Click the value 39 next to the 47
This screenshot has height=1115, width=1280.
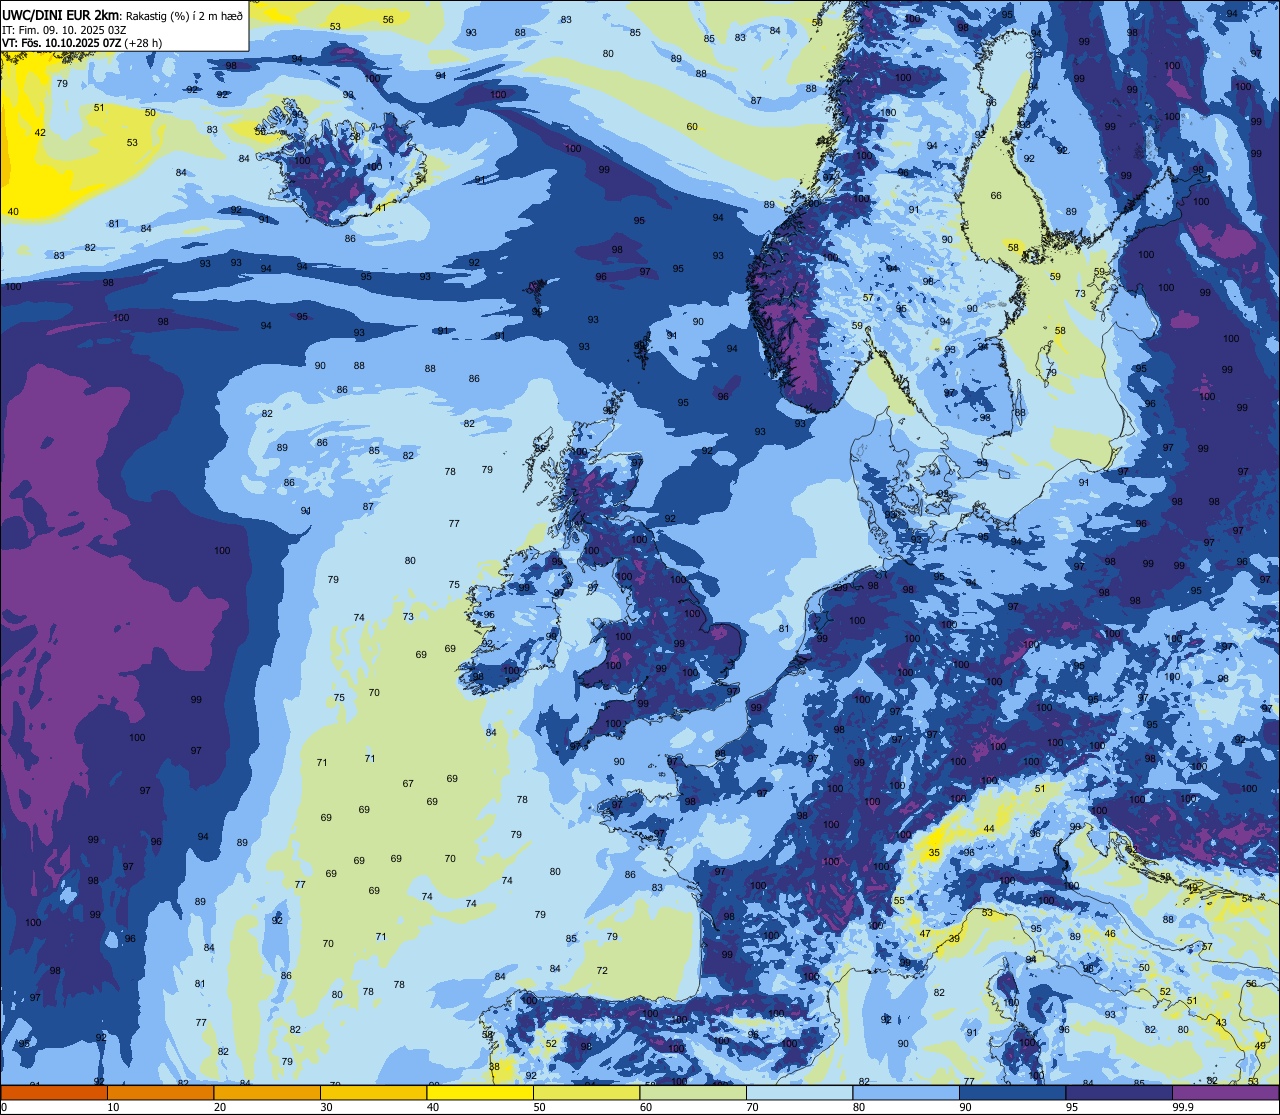[954, 939]
